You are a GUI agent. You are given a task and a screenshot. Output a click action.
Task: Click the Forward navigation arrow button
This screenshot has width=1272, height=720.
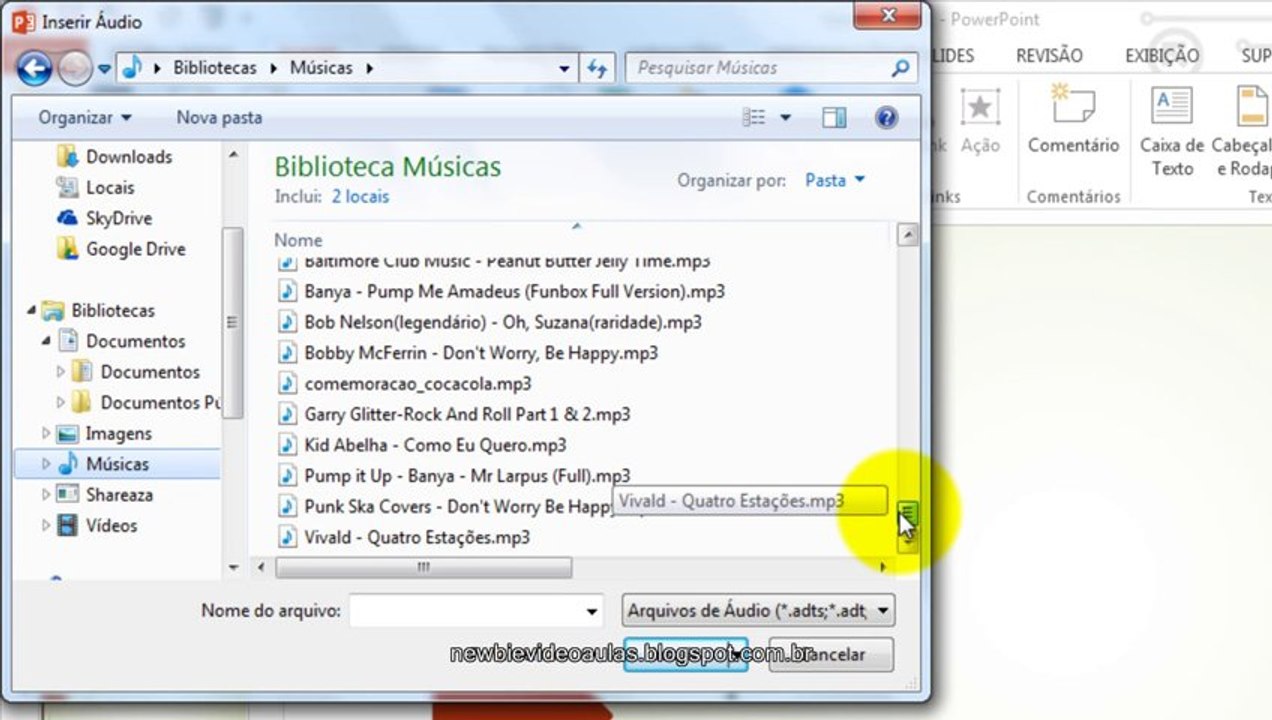click(74, 68)
